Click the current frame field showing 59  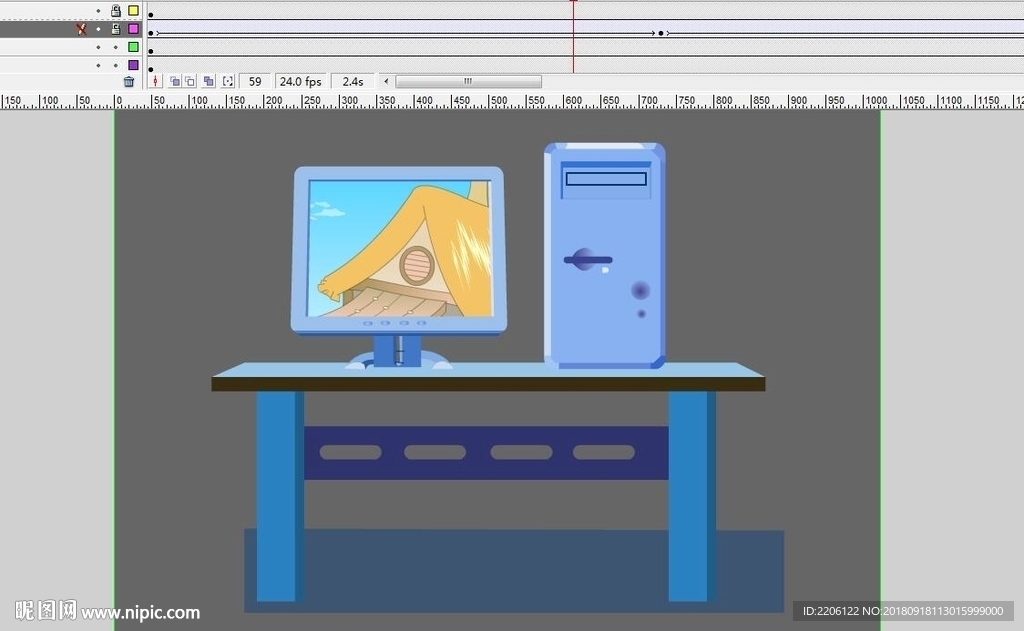tap(255, 82)
